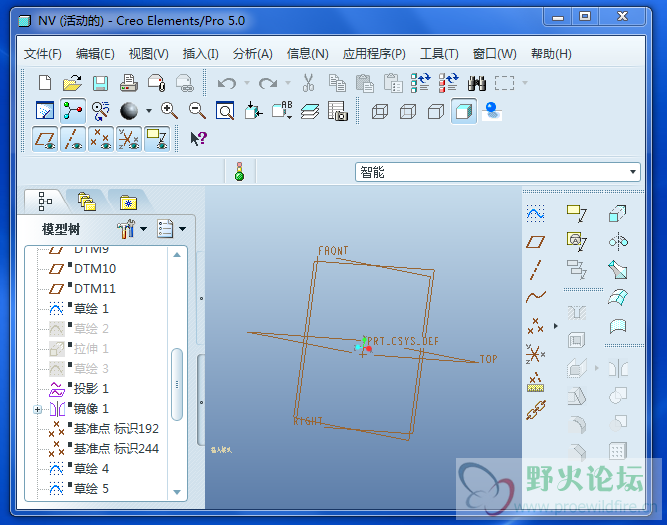Screen dimensions: 667x525
Task: Switch to the Favorites navigator tab
Action: click(128, 201)
